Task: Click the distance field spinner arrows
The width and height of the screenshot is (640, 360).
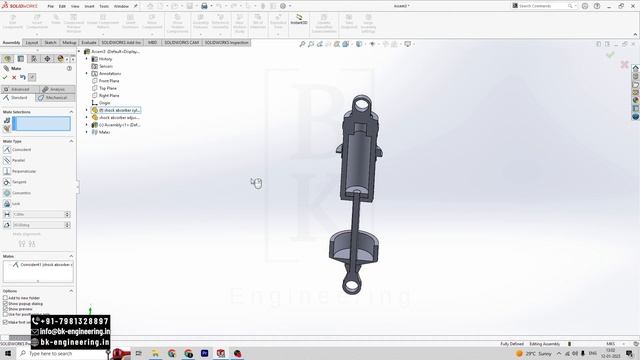Action: (67, 214)
